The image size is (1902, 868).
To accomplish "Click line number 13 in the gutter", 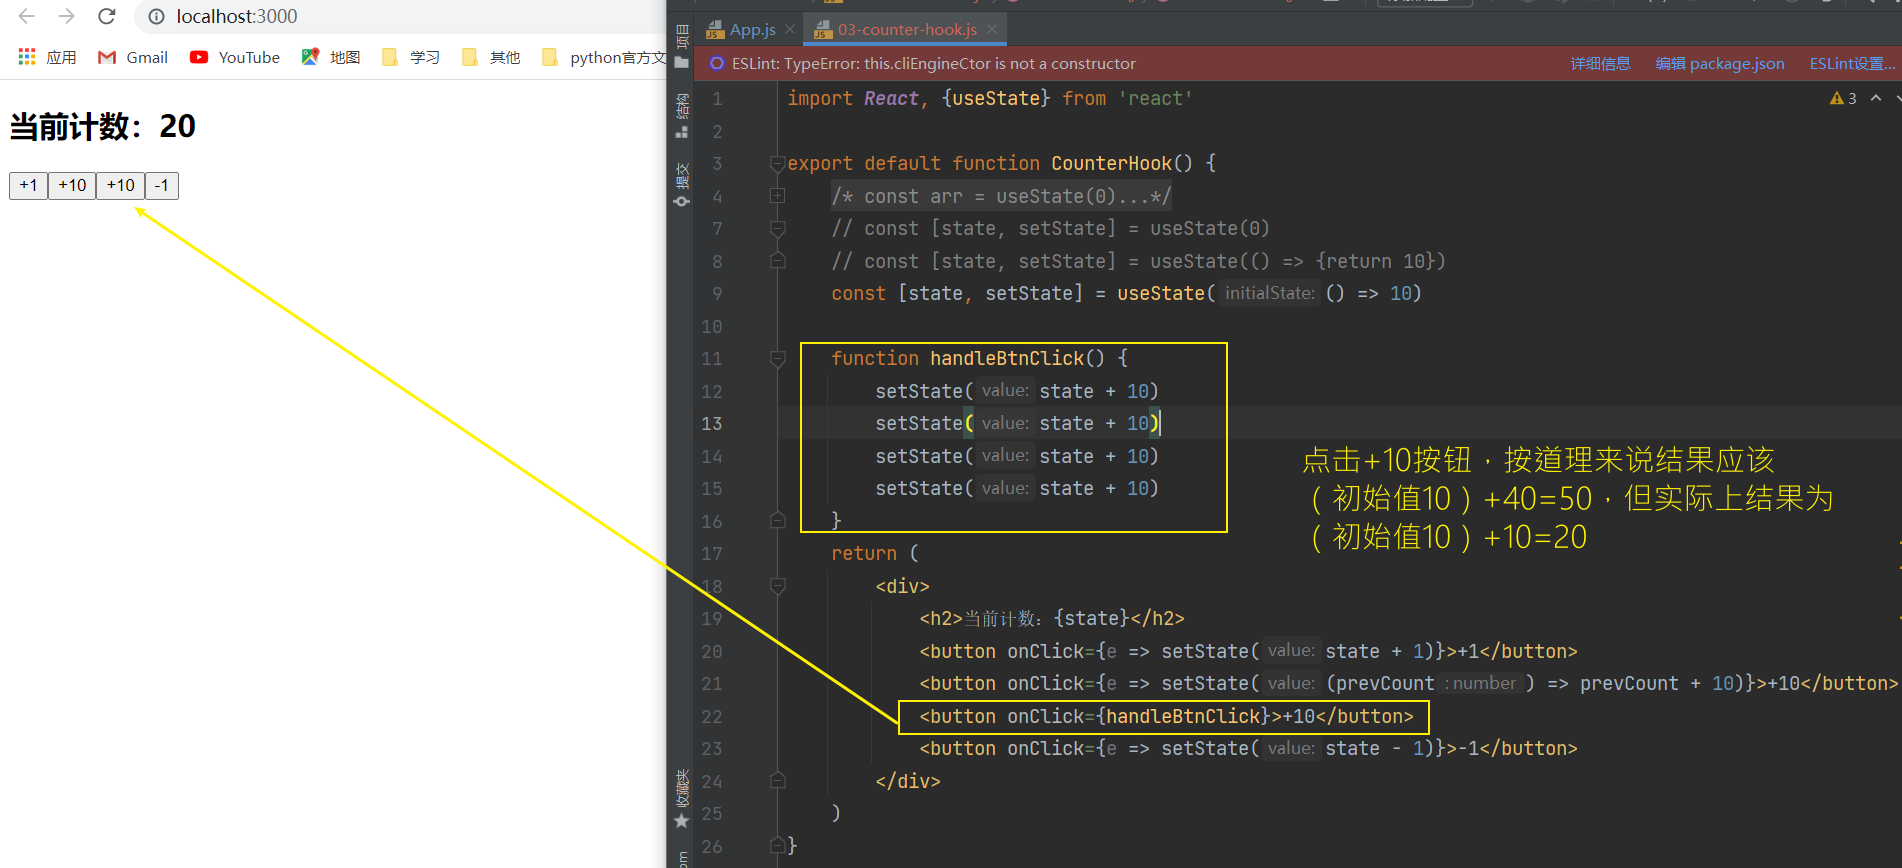I will click(711, 423).
